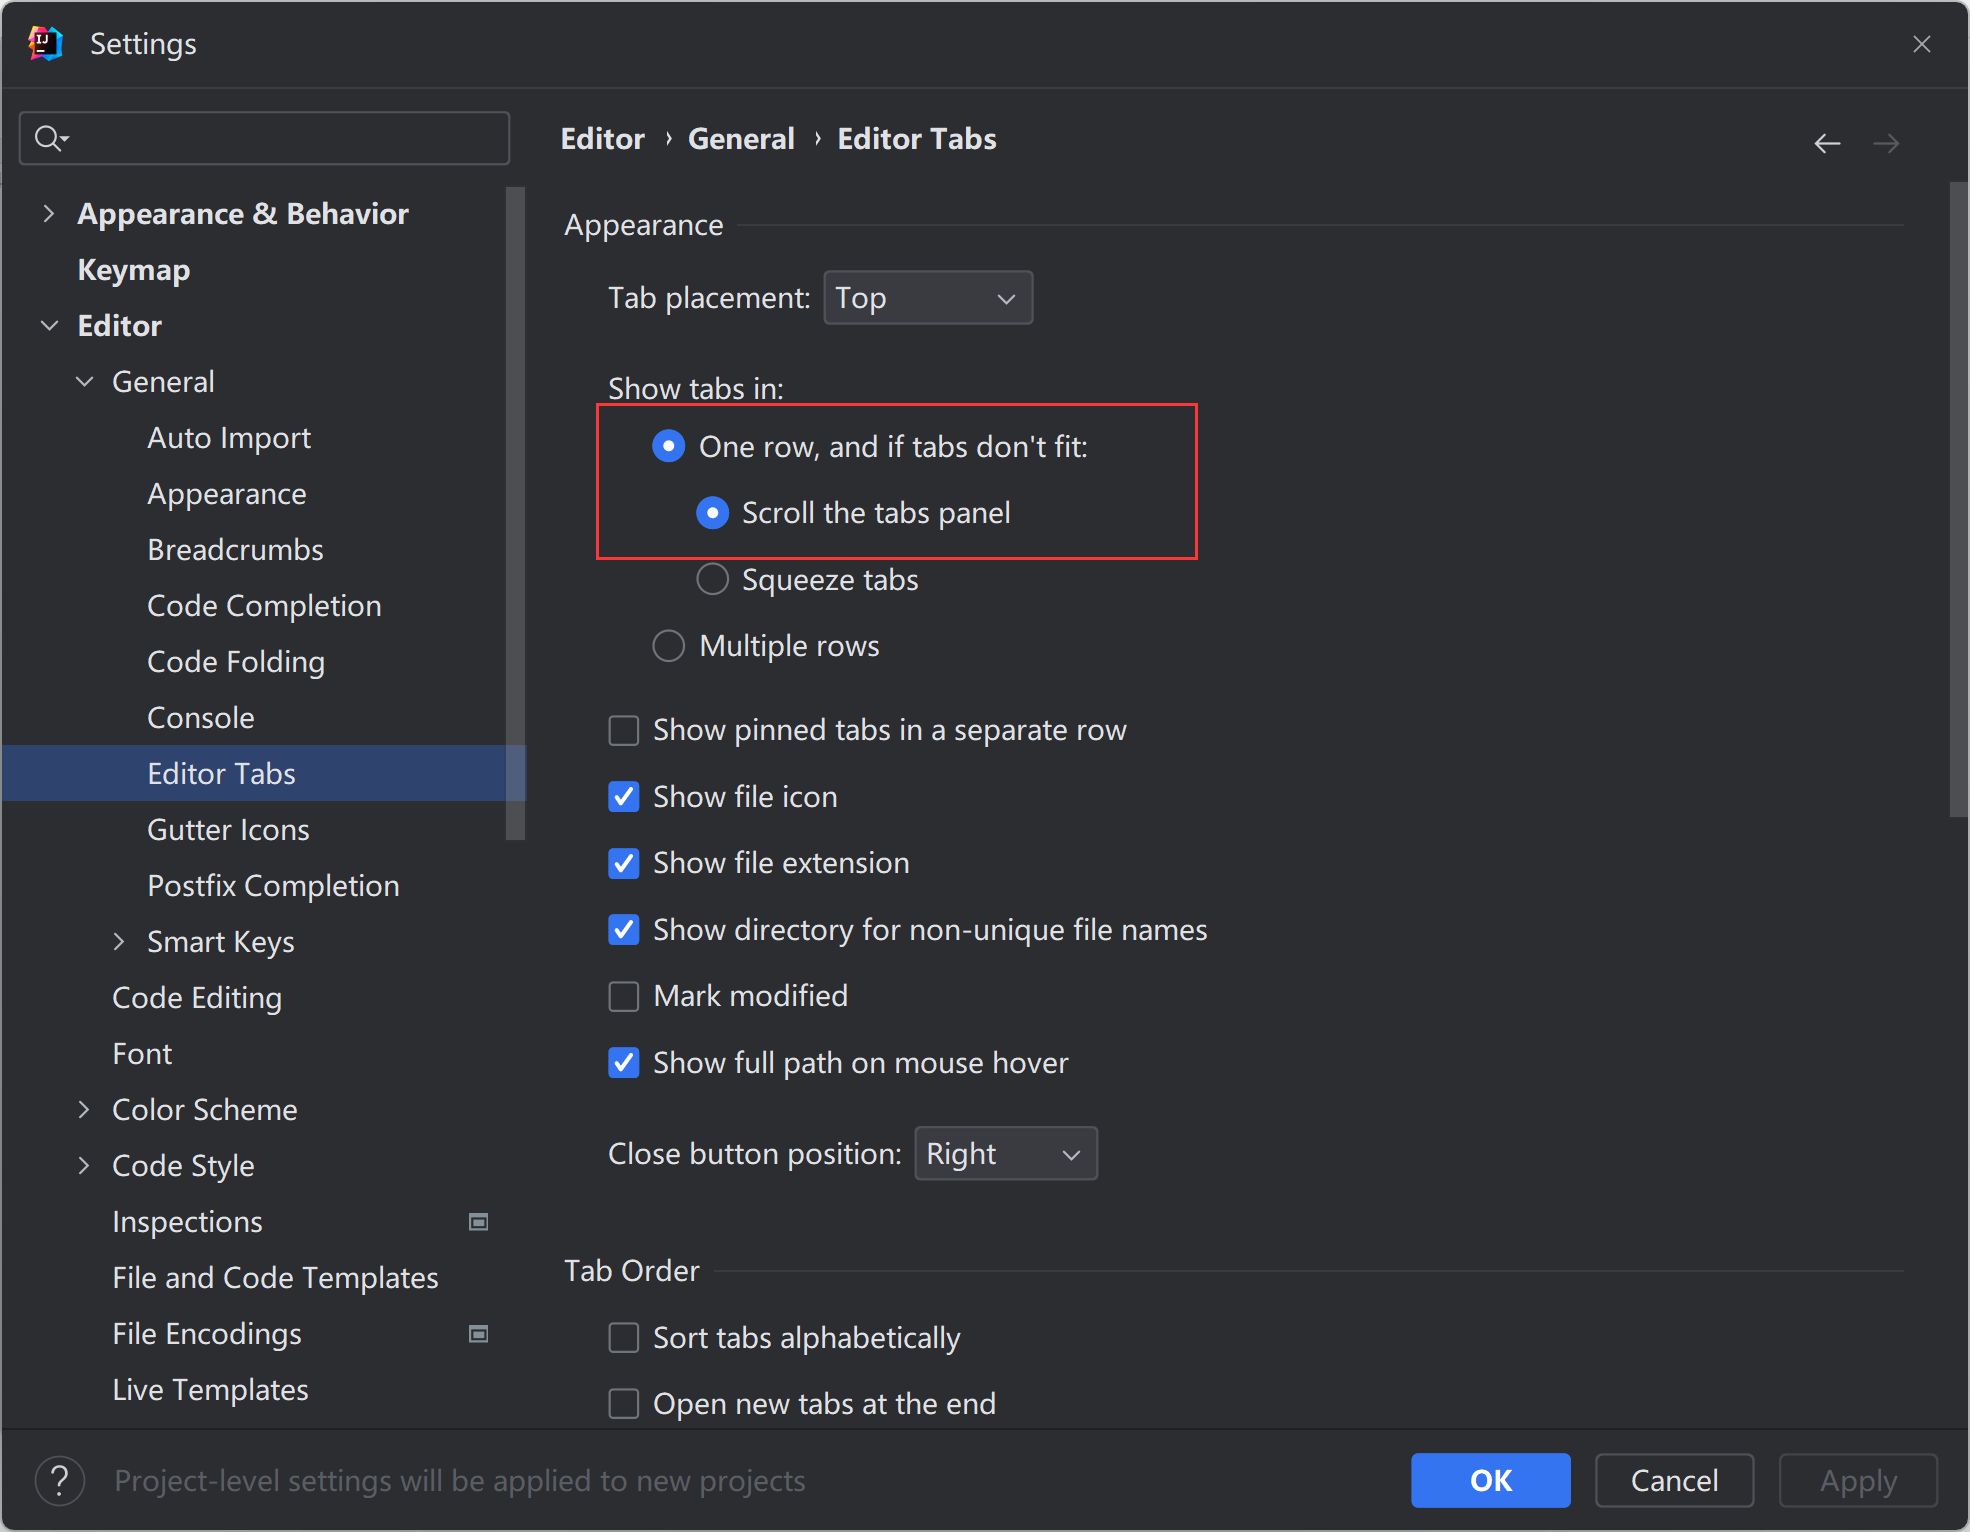Select File and Code Templates
The height and width of the screenshot is (1532, 1970).
(x=275, y=1278)
